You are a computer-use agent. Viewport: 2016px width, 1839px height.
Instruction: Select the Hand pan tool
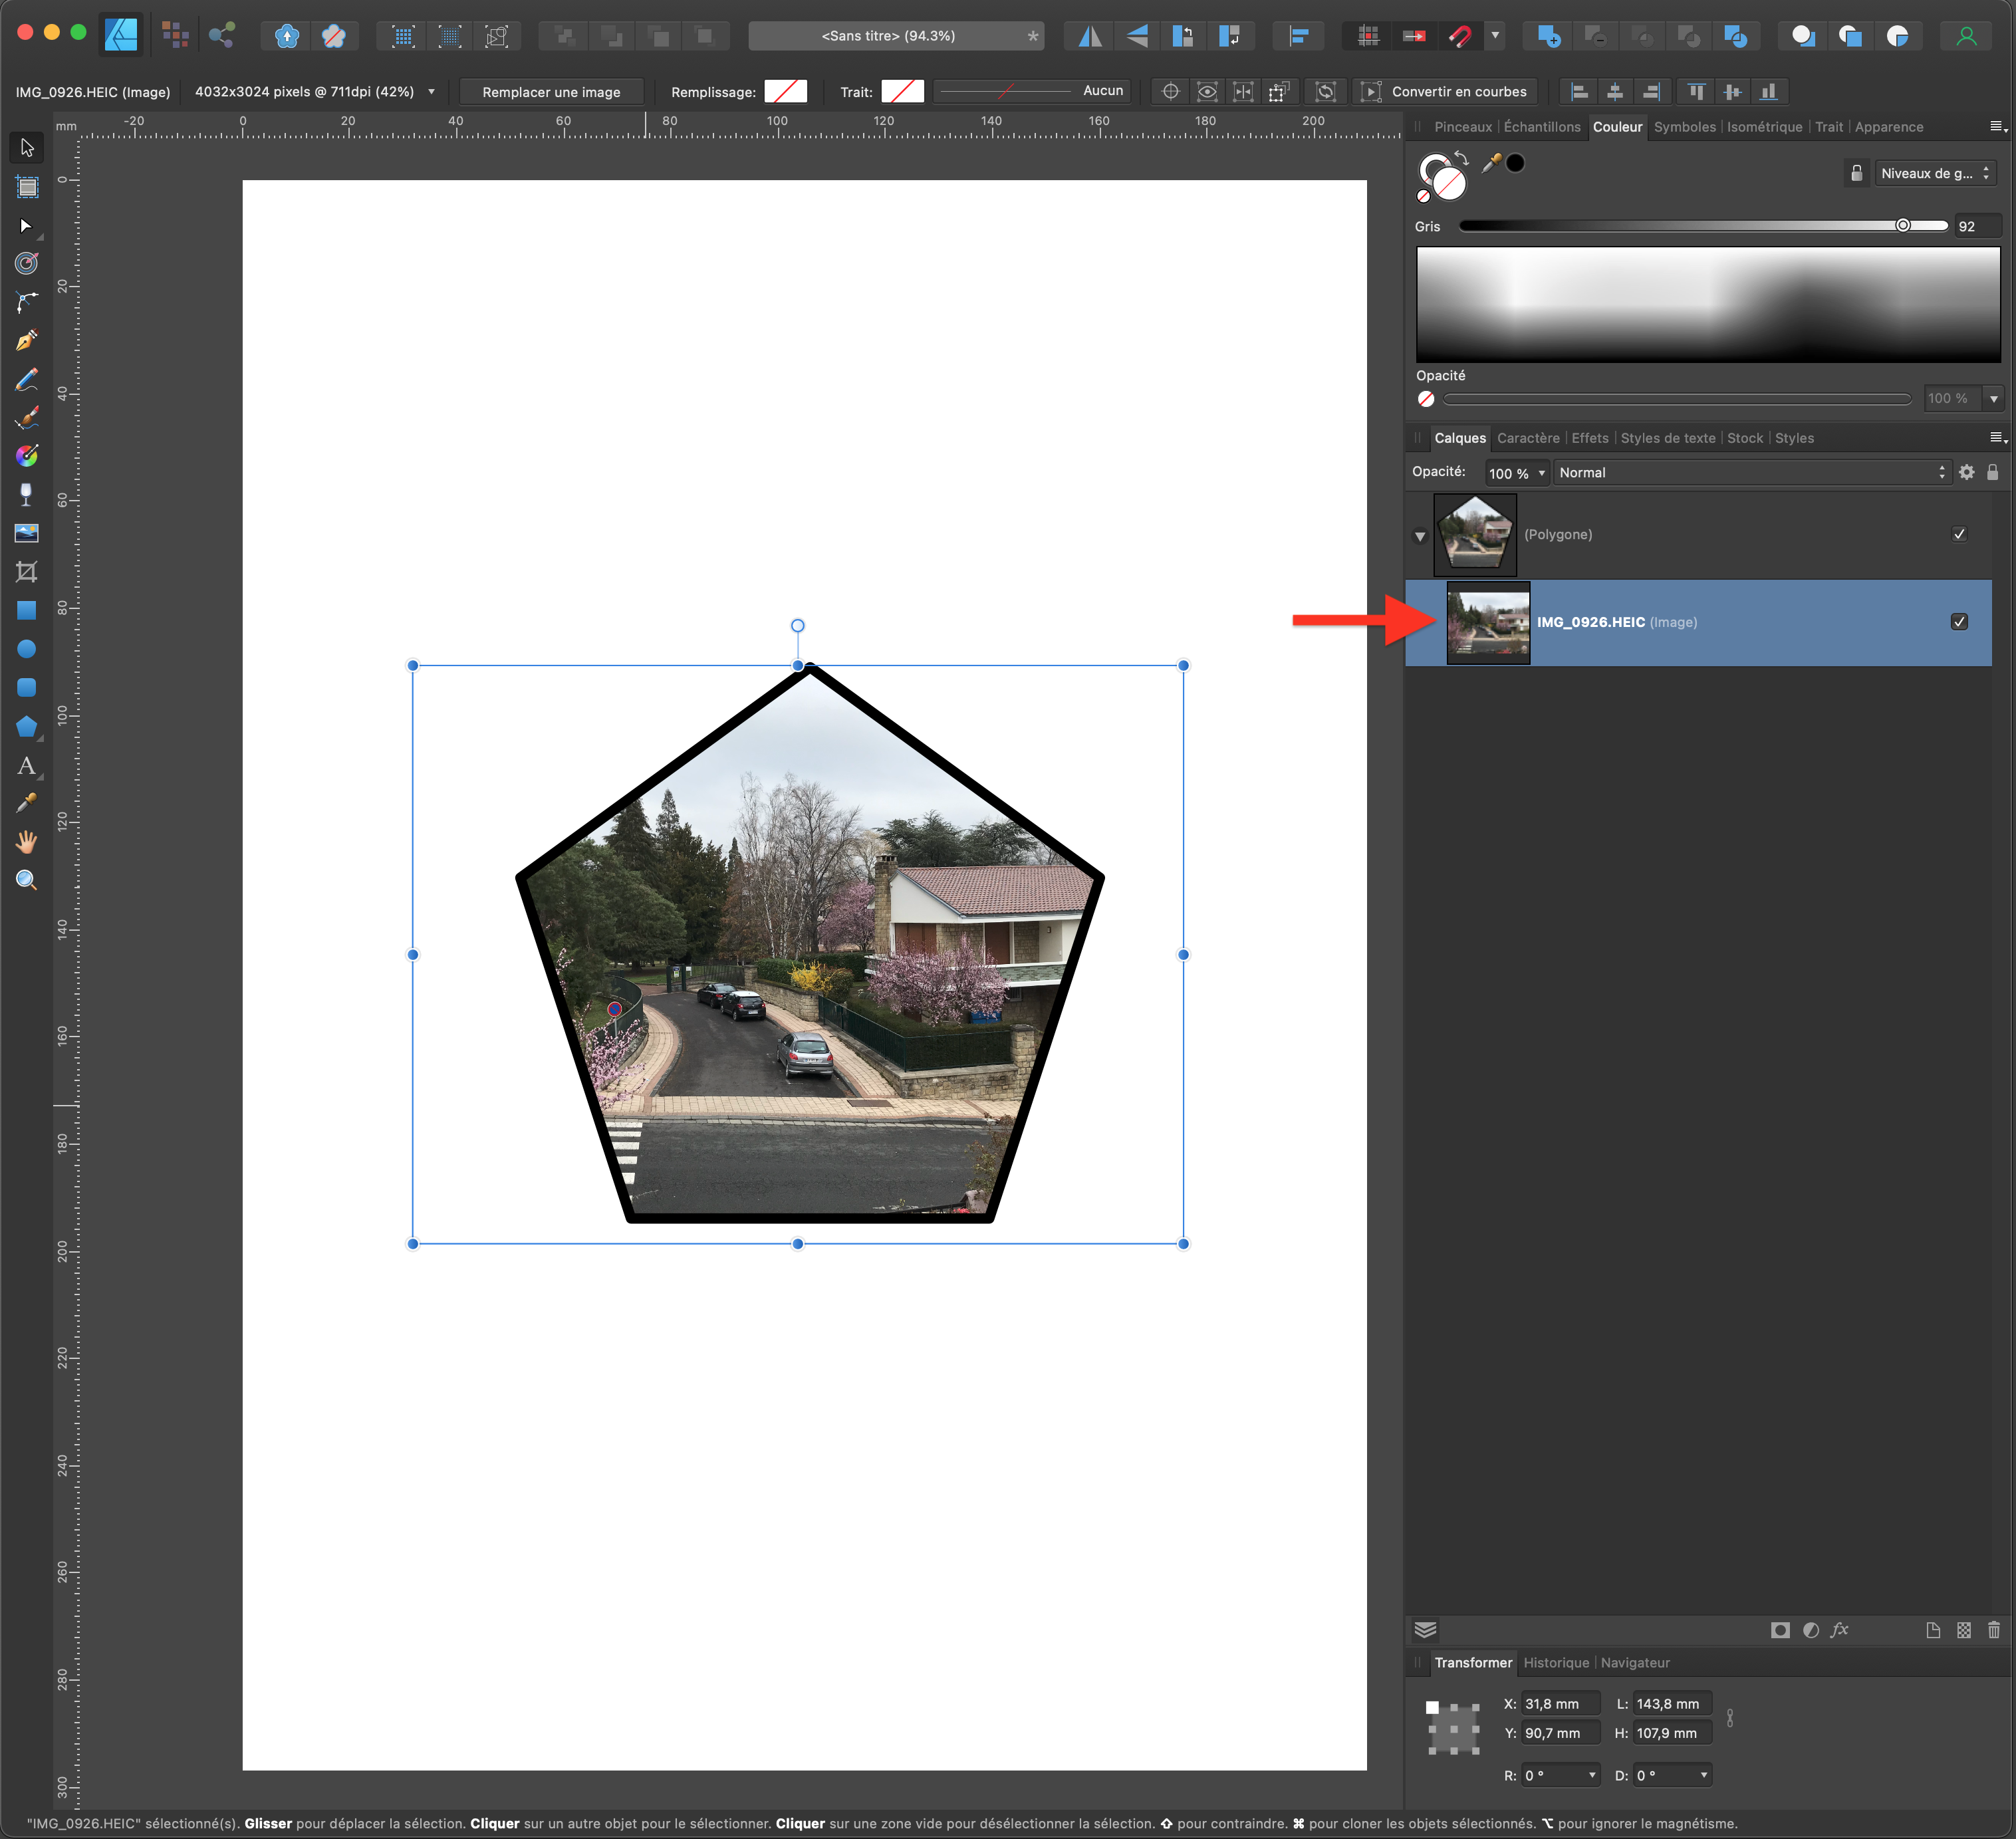(x=27, y=842)
